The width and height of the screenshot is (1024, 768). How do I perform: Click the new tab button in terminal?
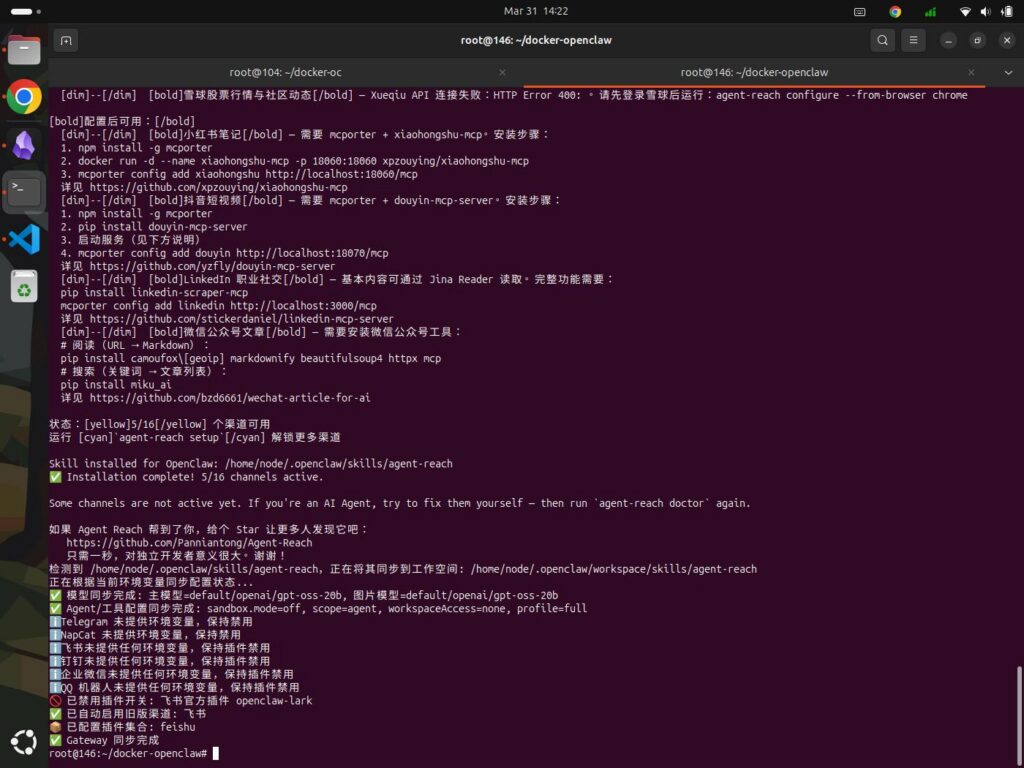click(x=66, y=39)
